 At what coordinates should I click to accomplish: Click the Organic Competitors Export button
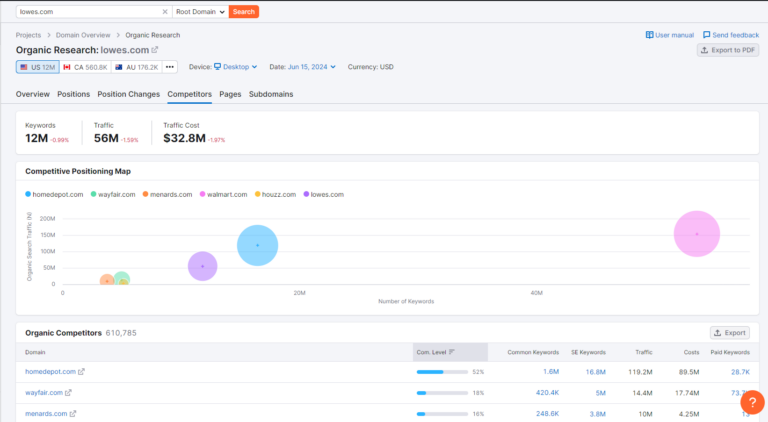point(730,333)
